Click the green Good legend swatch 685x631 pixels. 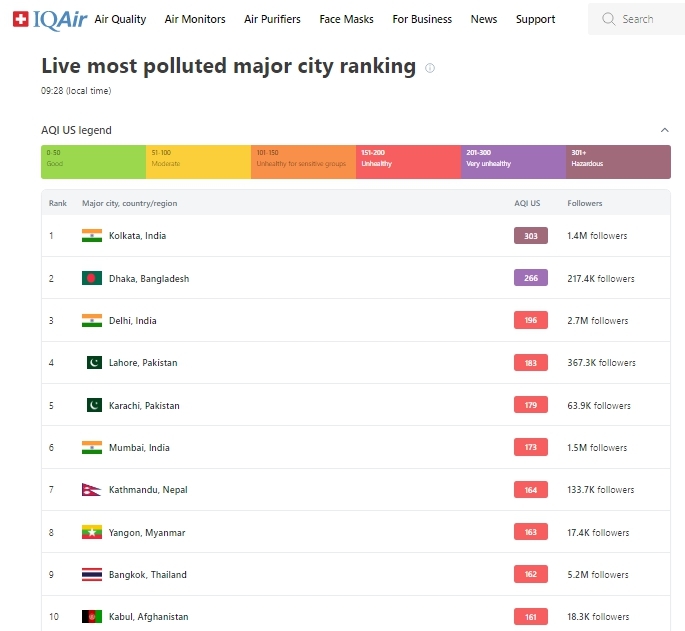click(x=93, y=162)
